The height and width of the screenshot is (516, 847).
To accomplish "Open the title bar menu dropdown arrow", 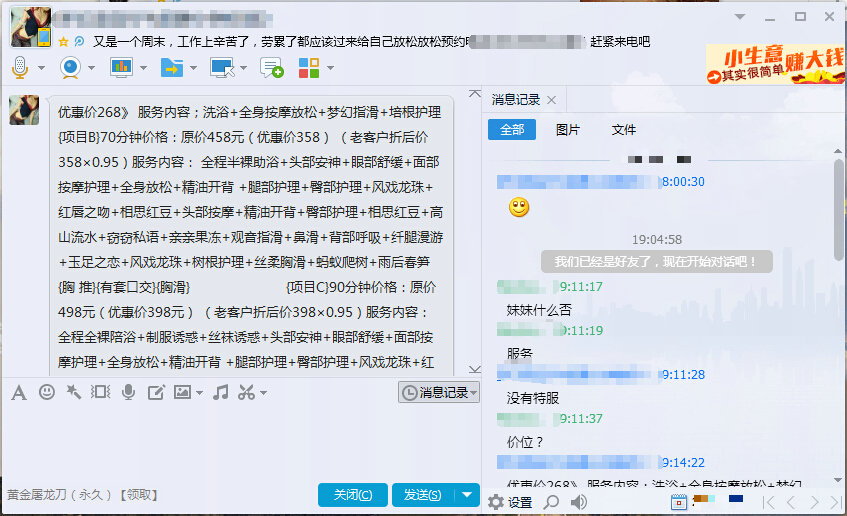I will (740, 17).
